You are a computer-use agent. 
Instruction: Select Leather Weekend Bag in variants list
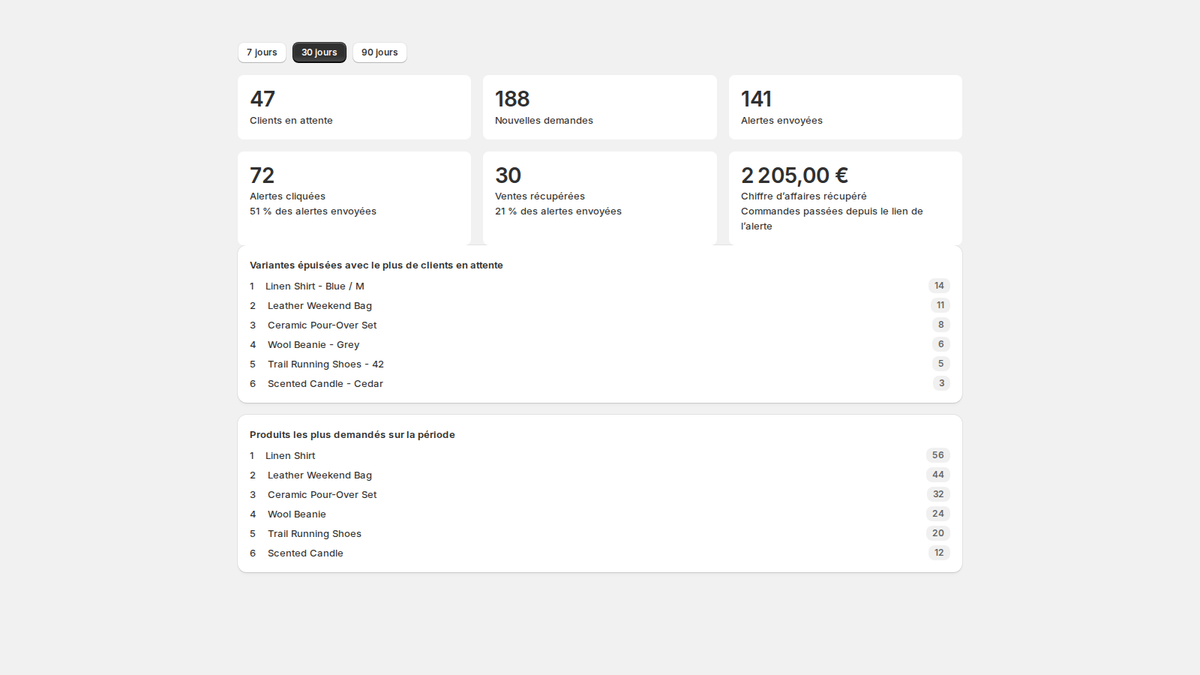(600, 305)
